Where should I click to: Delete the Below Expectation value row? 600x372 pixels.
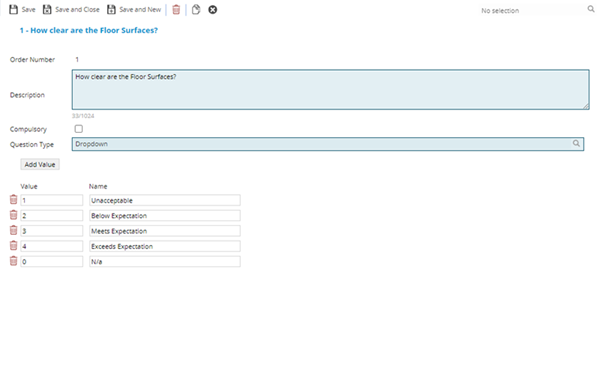13,215
